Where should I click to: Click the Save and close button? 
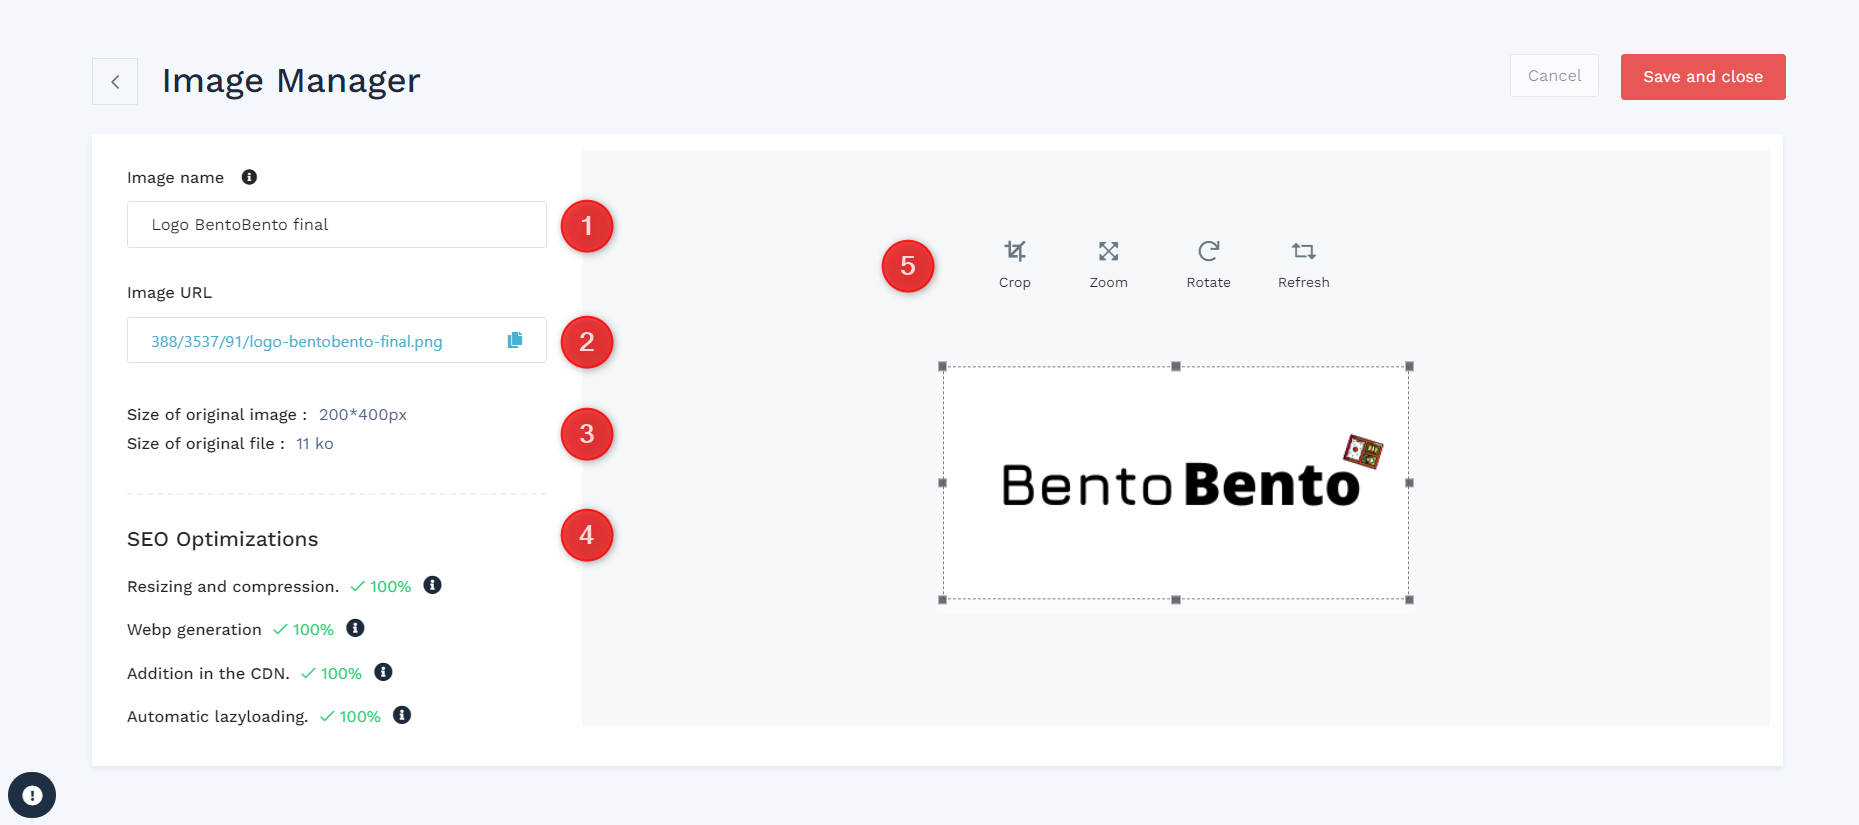click(1703, 77)
